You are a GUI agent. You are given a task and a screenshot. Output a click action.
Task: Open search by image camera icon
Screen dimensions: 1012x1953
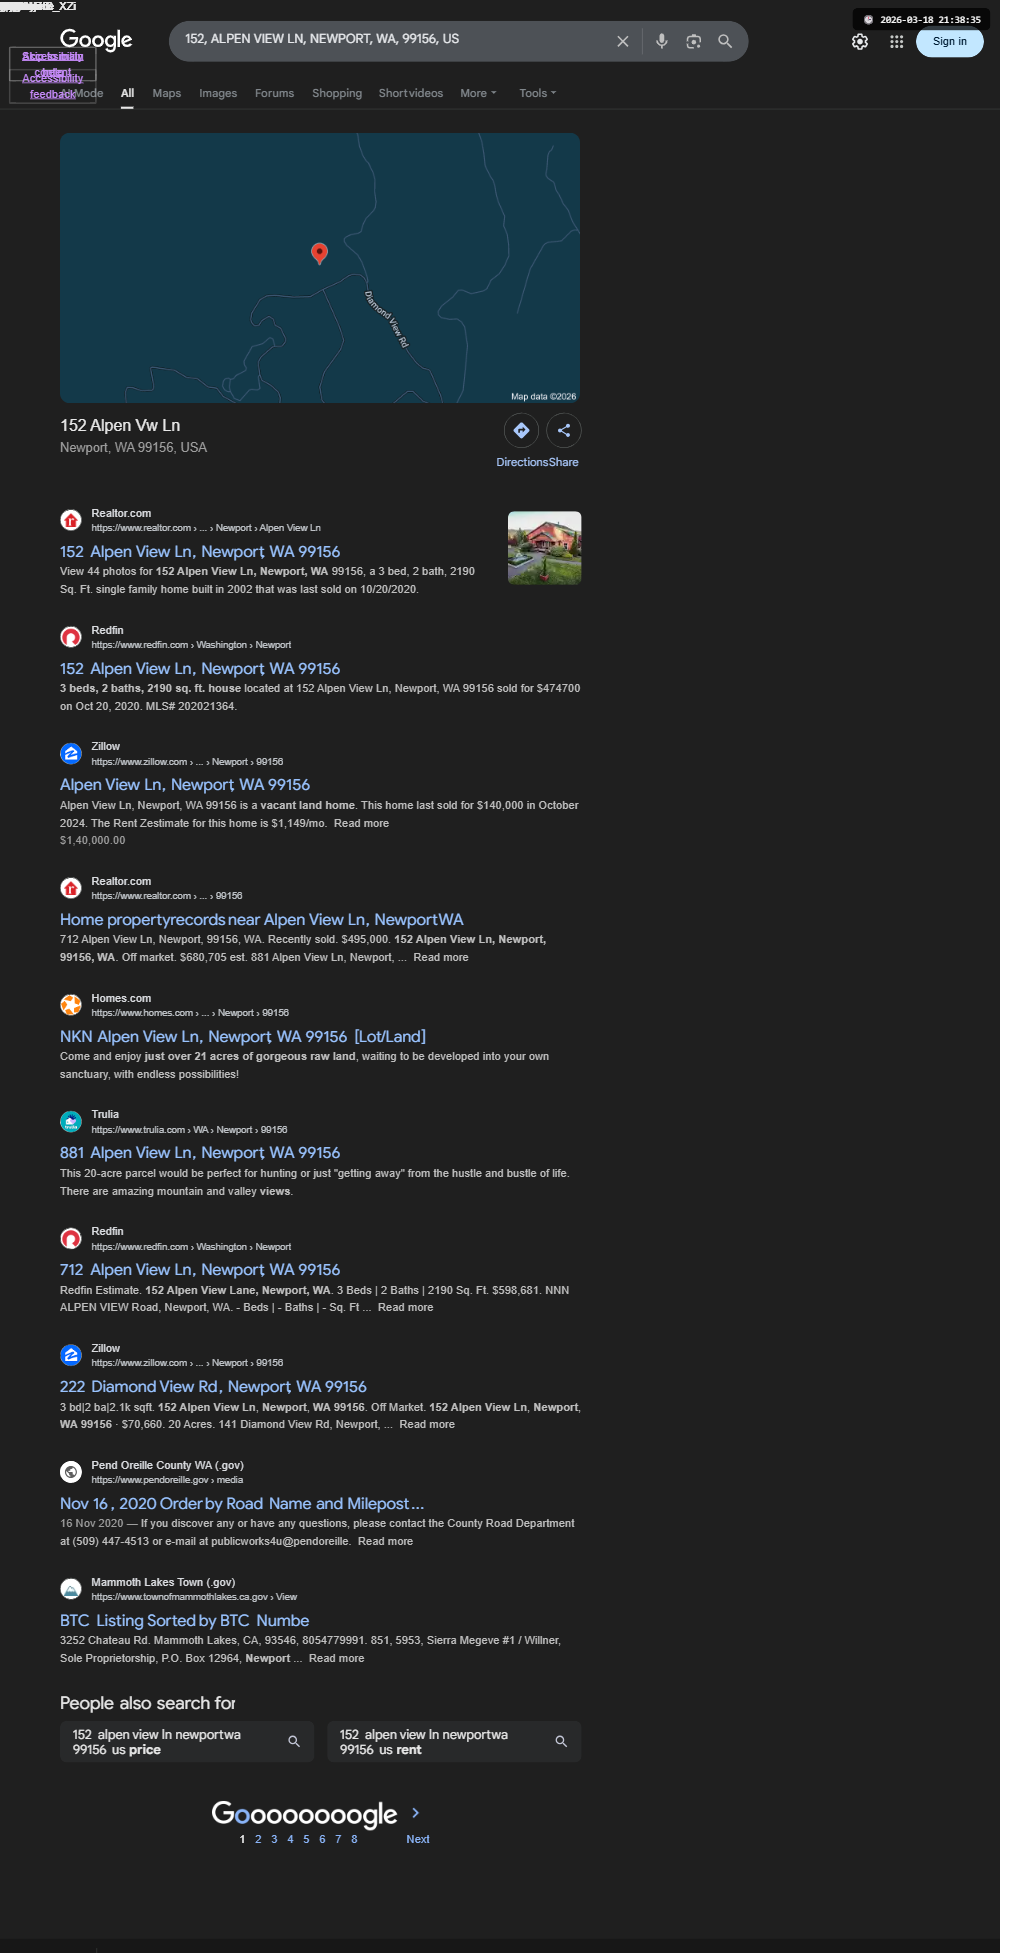point(693,41)
